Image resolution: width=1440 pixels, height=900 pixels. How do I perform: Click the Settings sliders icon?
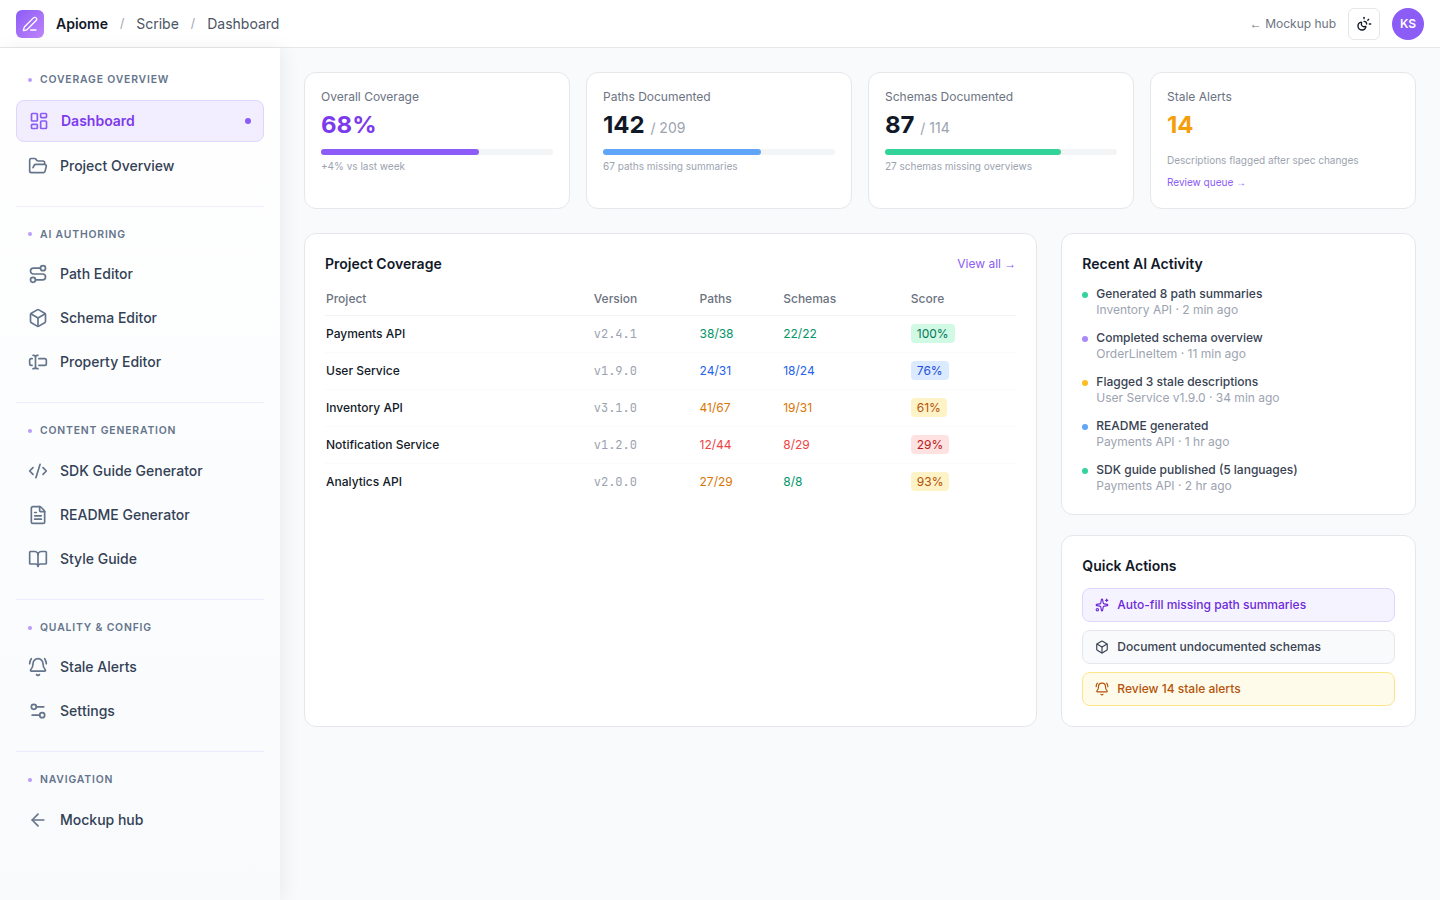(38, 711)
